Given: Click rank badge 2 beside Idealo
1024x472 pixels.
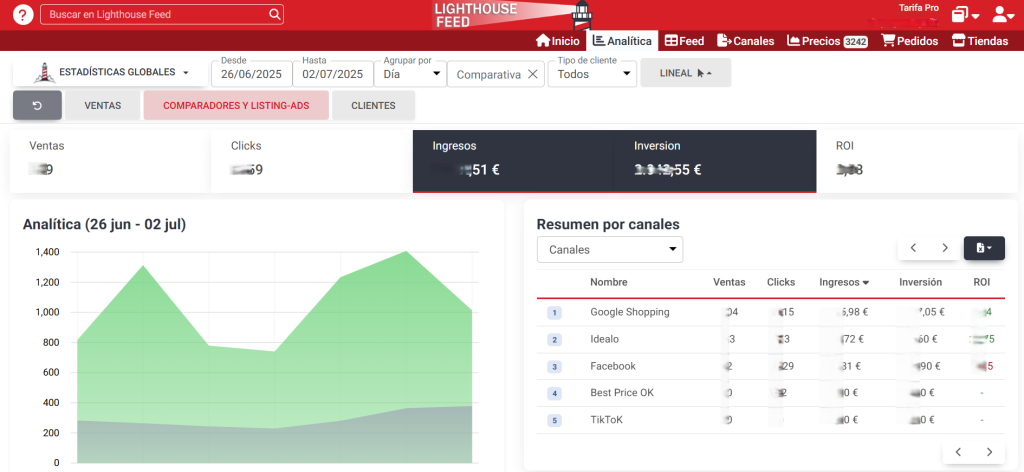Looking at the screenshot, I should tap(554, 339).
